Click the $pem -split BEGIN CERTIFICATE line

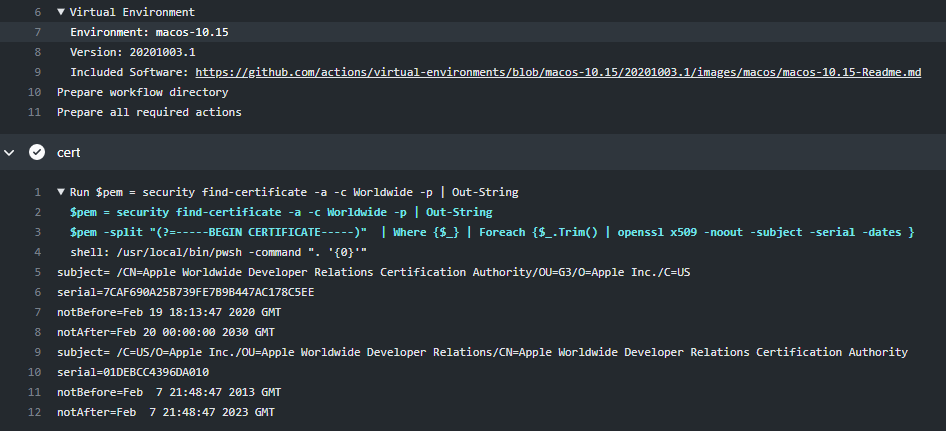click(x=492, y=232)
